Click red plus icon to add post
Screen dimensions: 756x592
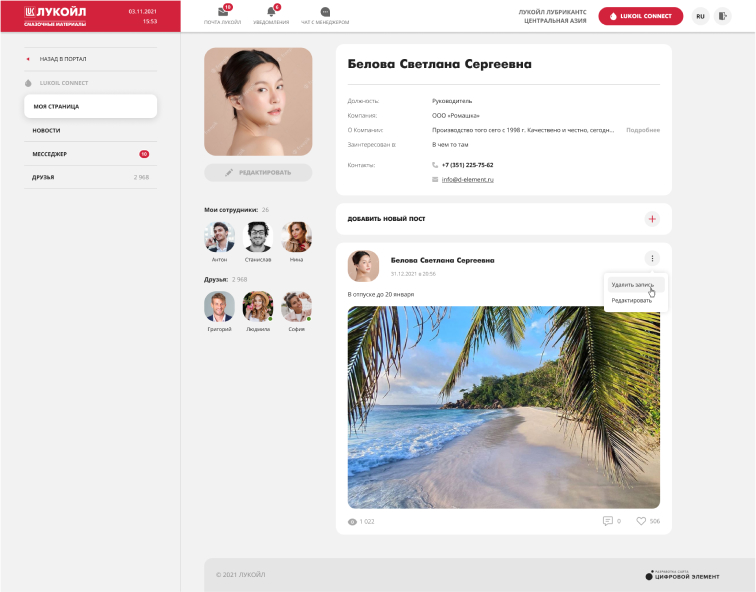point(652,218)
